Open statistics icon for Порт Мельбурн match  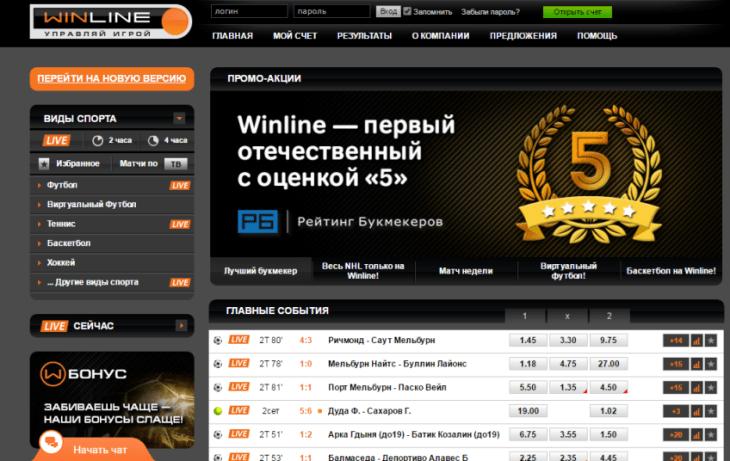(696, 387)
